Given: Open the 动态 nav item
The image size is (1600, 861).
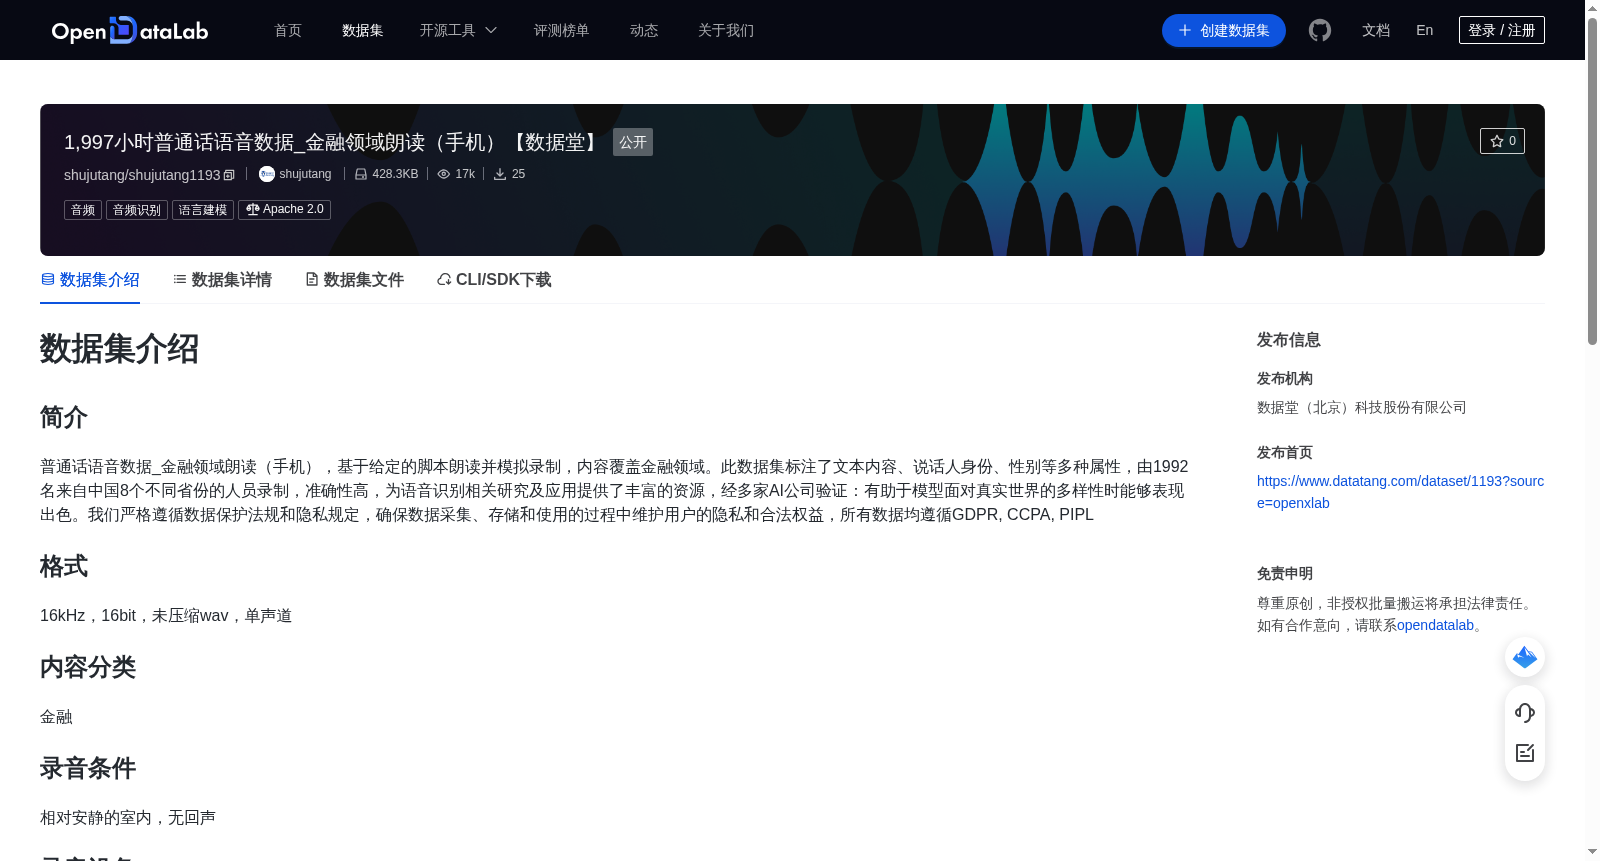Looking at the screenshot, I should point(644,31).
